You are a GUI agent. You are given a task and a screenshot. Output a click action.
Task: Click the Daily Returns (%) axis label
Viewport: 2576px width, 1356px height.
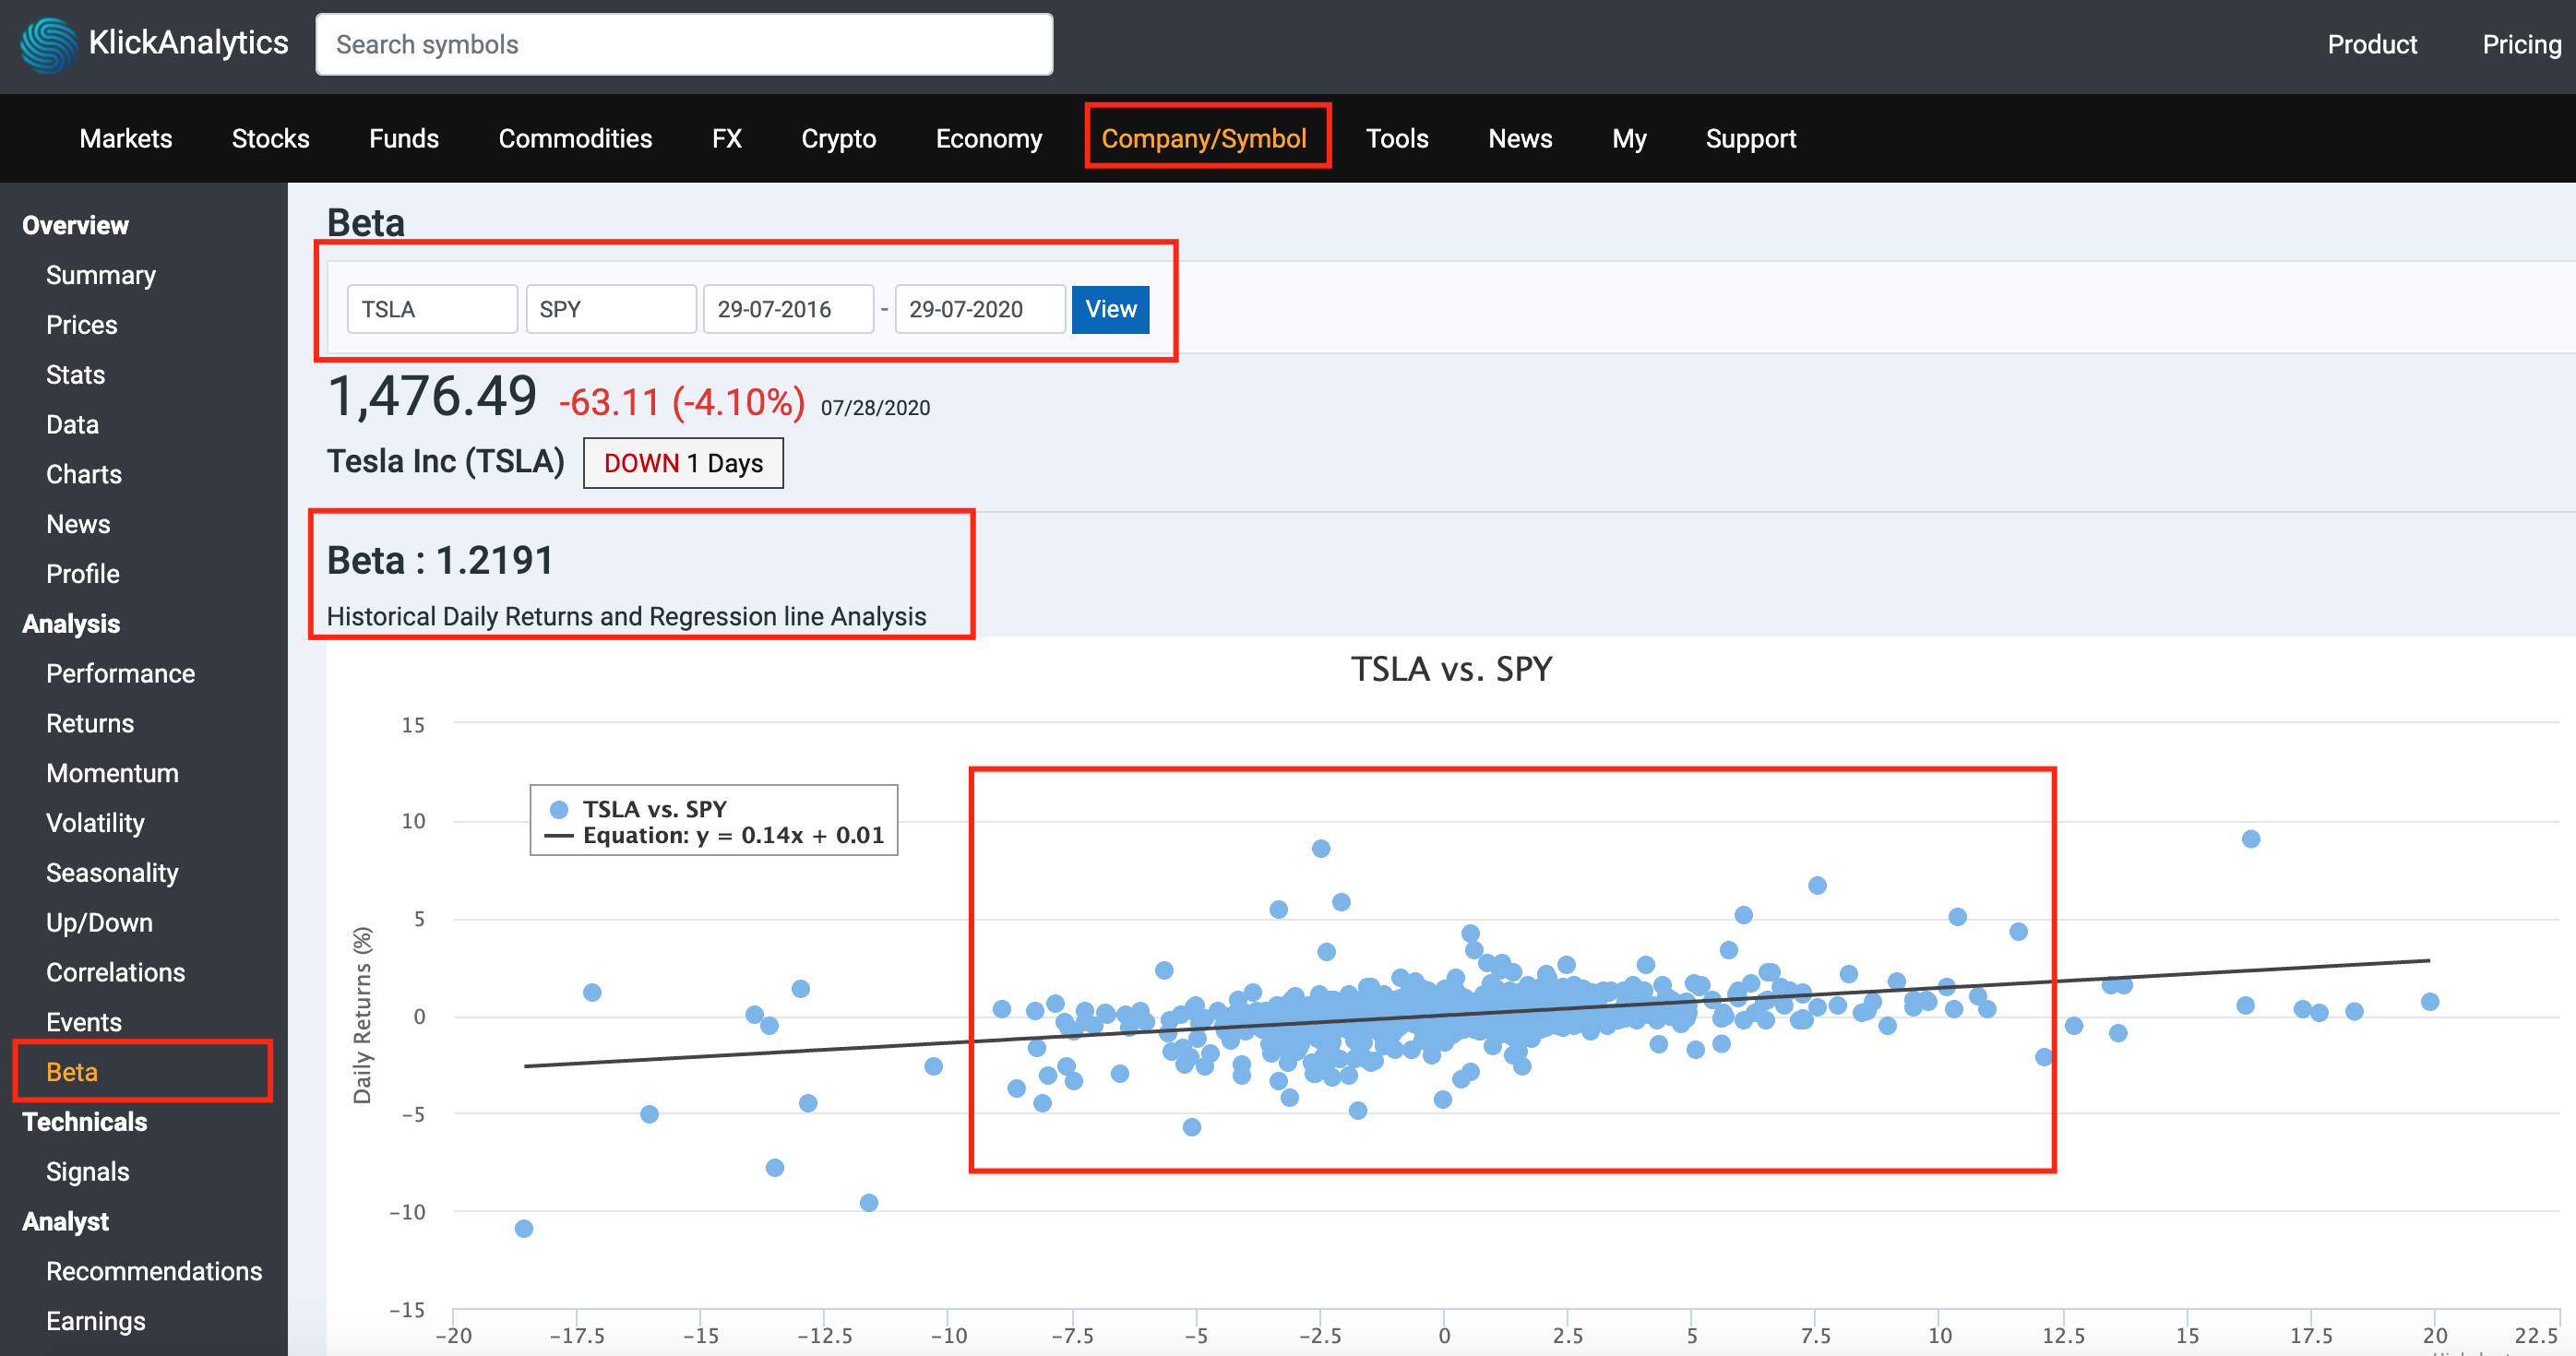pyautogui.click(x=362, y=1015)
